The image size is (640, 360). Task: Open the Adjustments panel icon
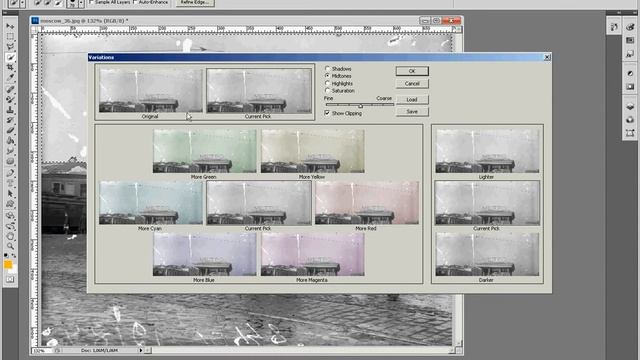coord(630,73)
